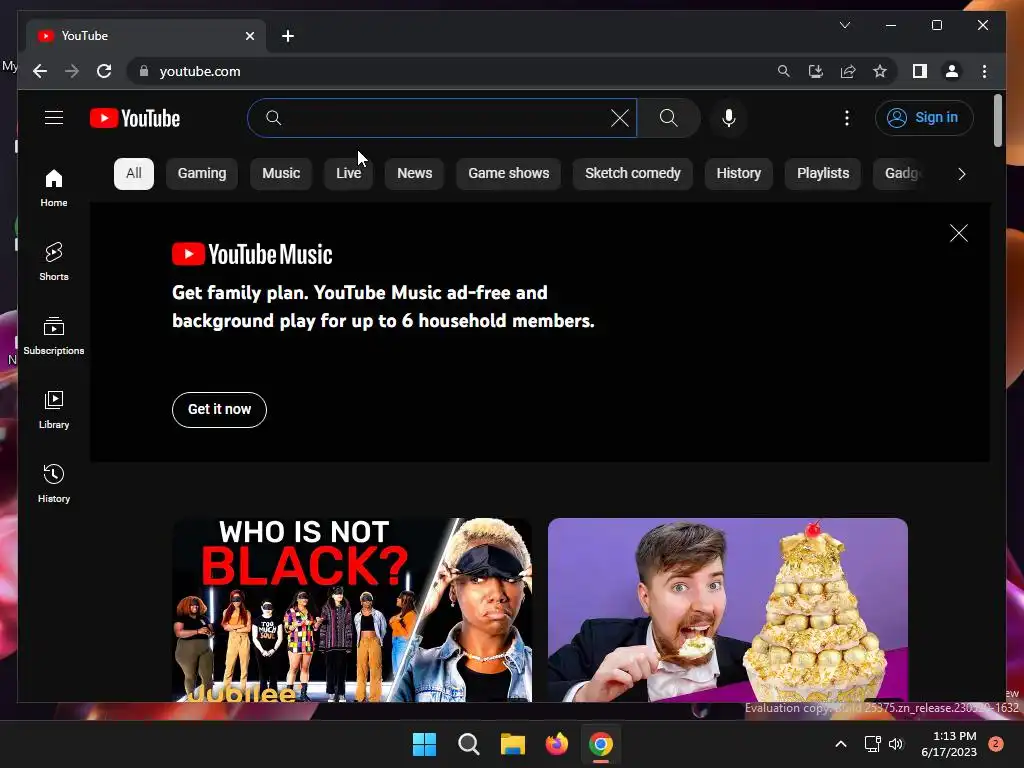Bookmark this tab with the star icon
This screenshot has height=768, width=1024.
click(880, 71)
